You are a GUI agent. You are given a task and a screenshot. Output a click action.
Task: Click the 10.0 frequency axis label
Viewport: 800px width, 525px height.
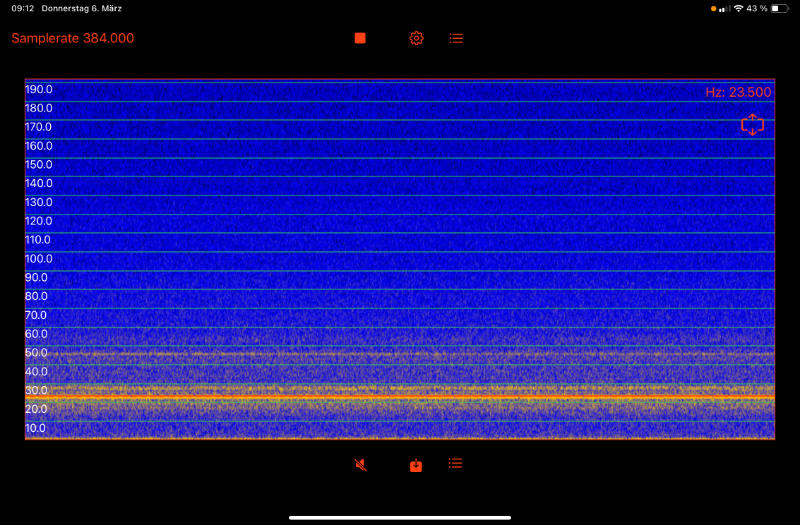click(x=36, y=428)
